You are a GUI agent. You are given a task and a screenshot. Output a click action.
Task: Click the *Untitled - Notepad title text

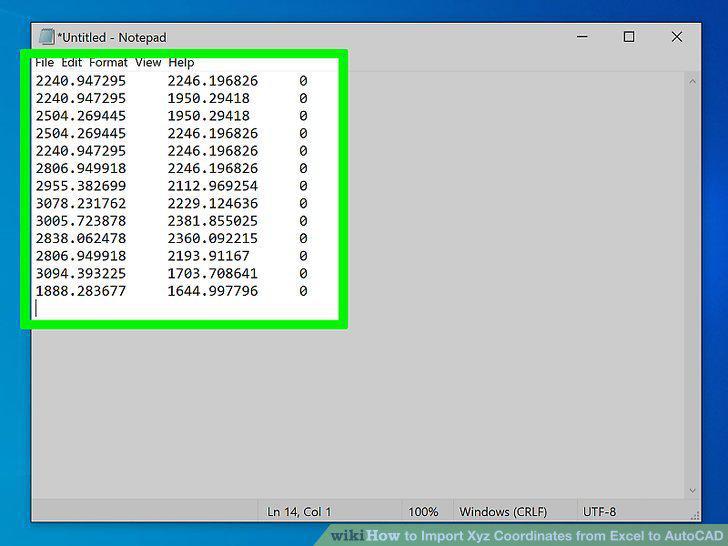pyautogui.click(x=112, y=37)
